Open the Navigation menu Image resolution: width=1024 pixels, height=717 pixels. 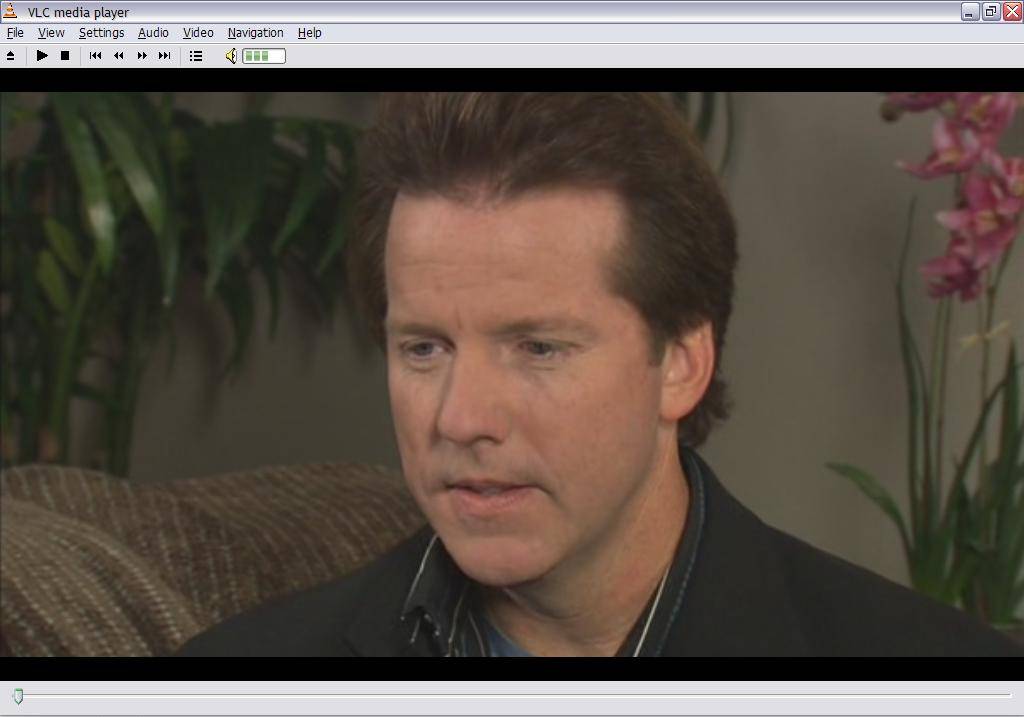[x=255, y=33]
